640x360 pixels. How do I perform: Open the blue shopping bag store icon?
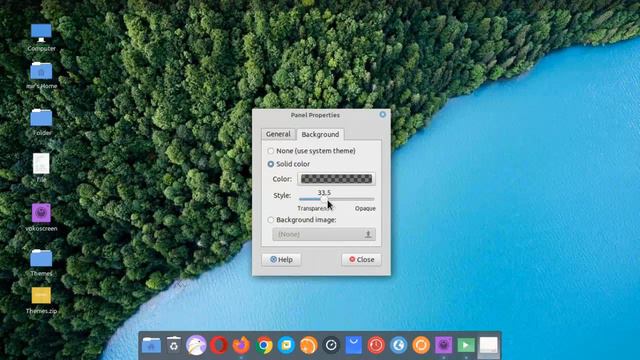(353, 345)
